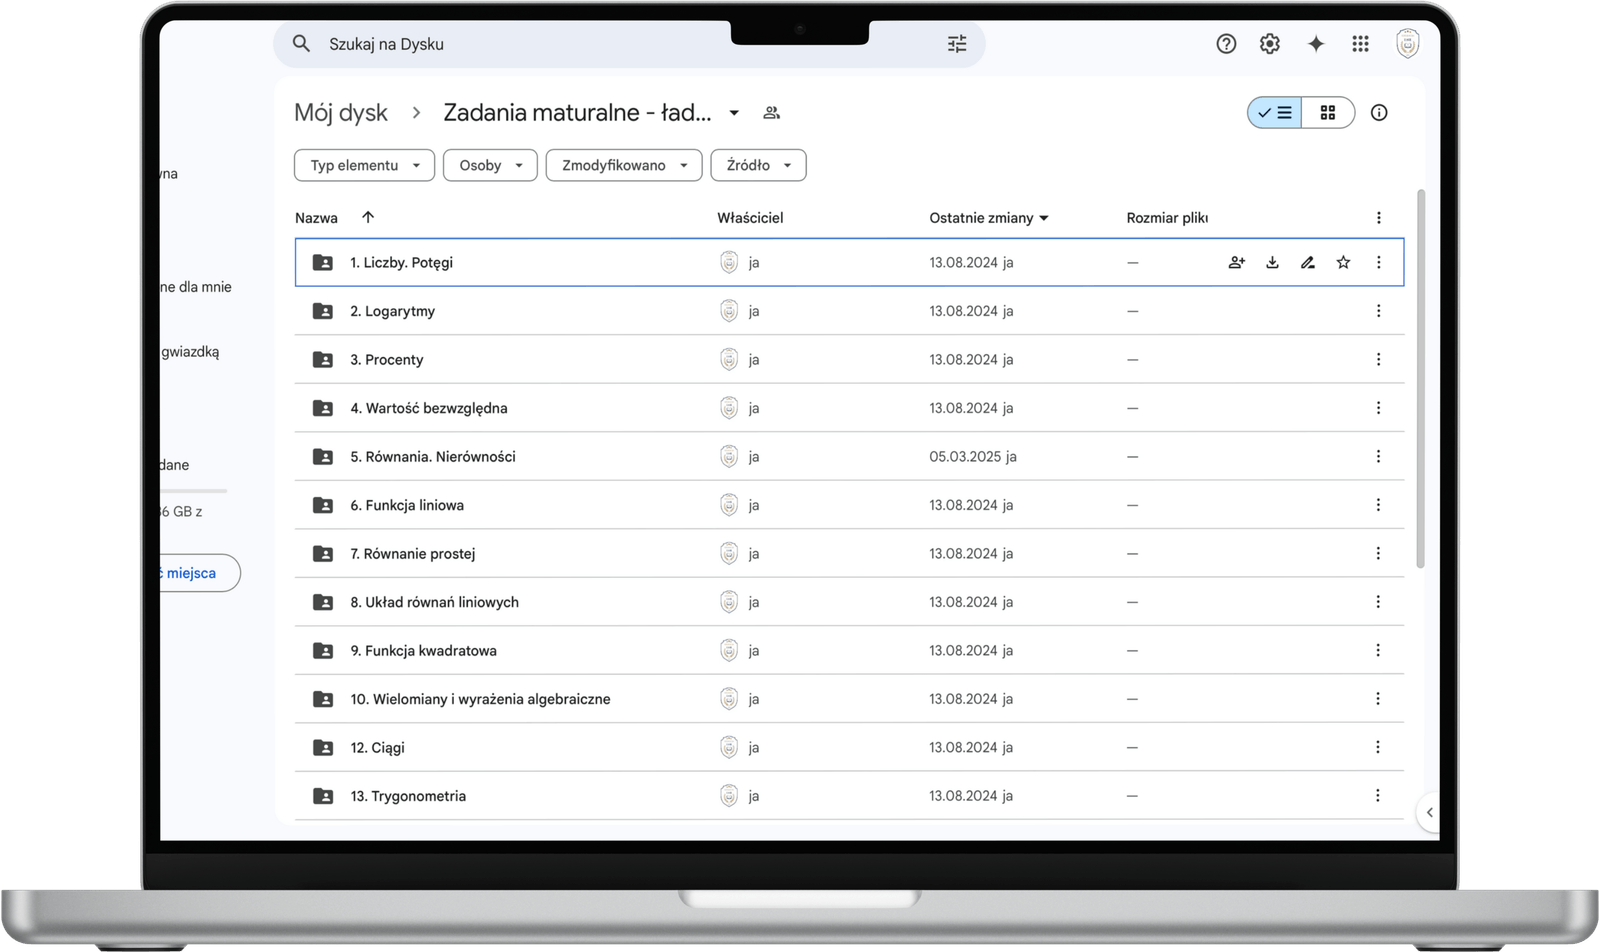
Task: Expand the Typ elementu filter
Action: [x=364, y=166]
